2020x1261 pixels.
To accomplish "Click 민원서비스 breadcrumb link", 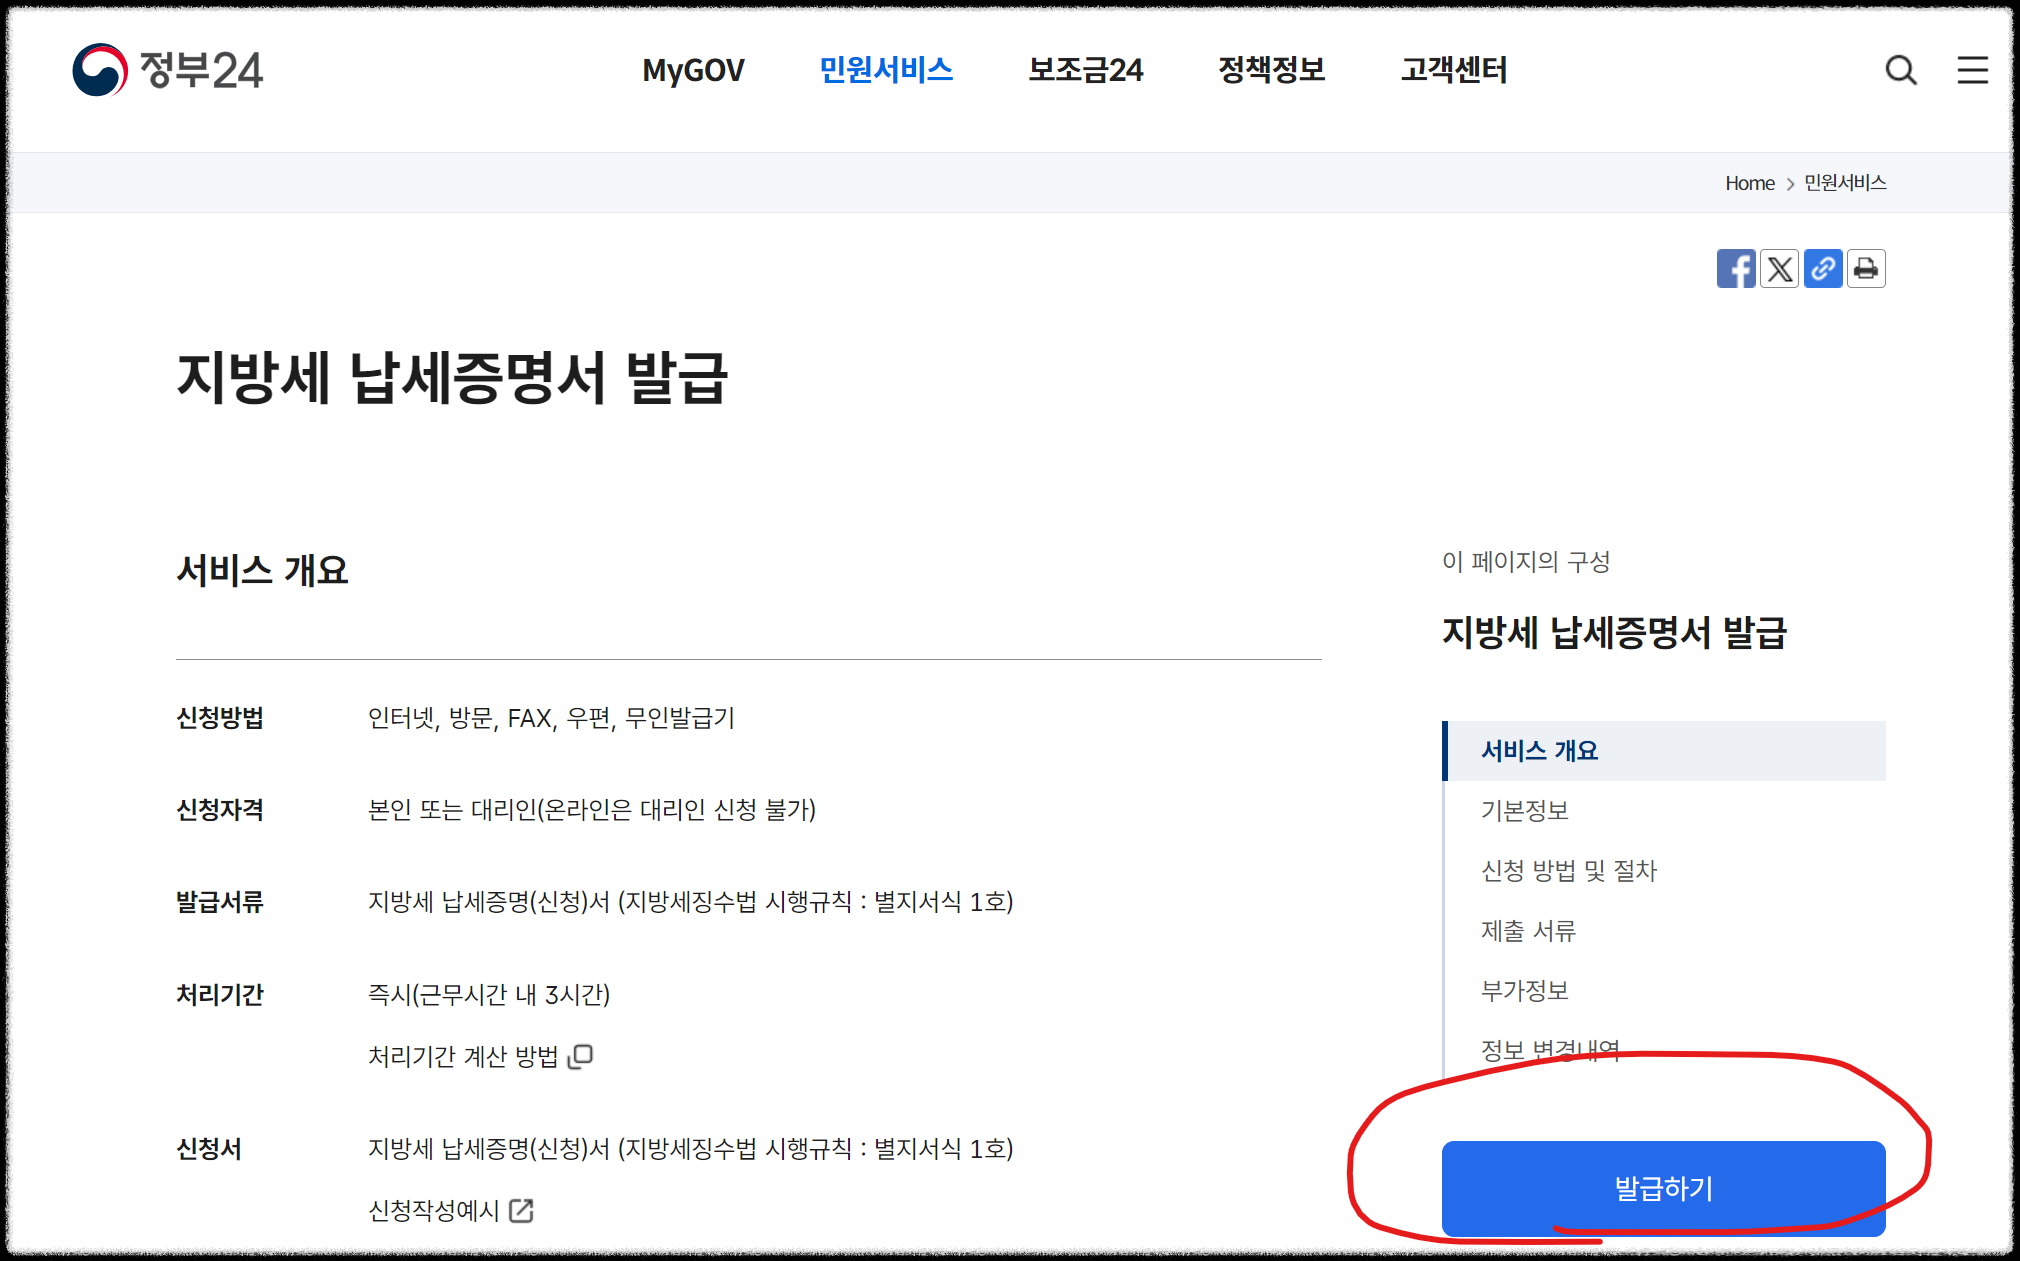I will coord(1845,183).
